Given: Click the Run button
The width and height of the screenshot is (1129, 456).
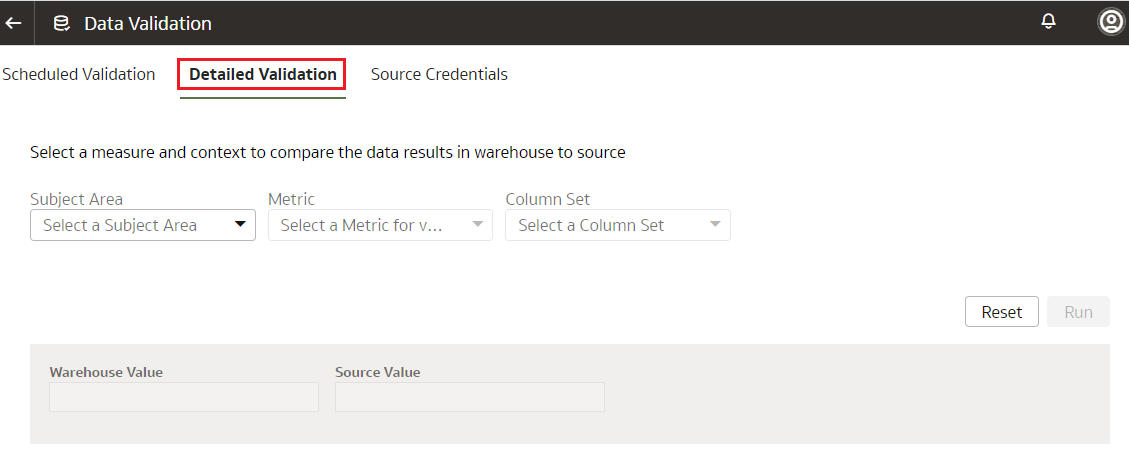Looking at the screenshot, I should (x=1078, y=312).
